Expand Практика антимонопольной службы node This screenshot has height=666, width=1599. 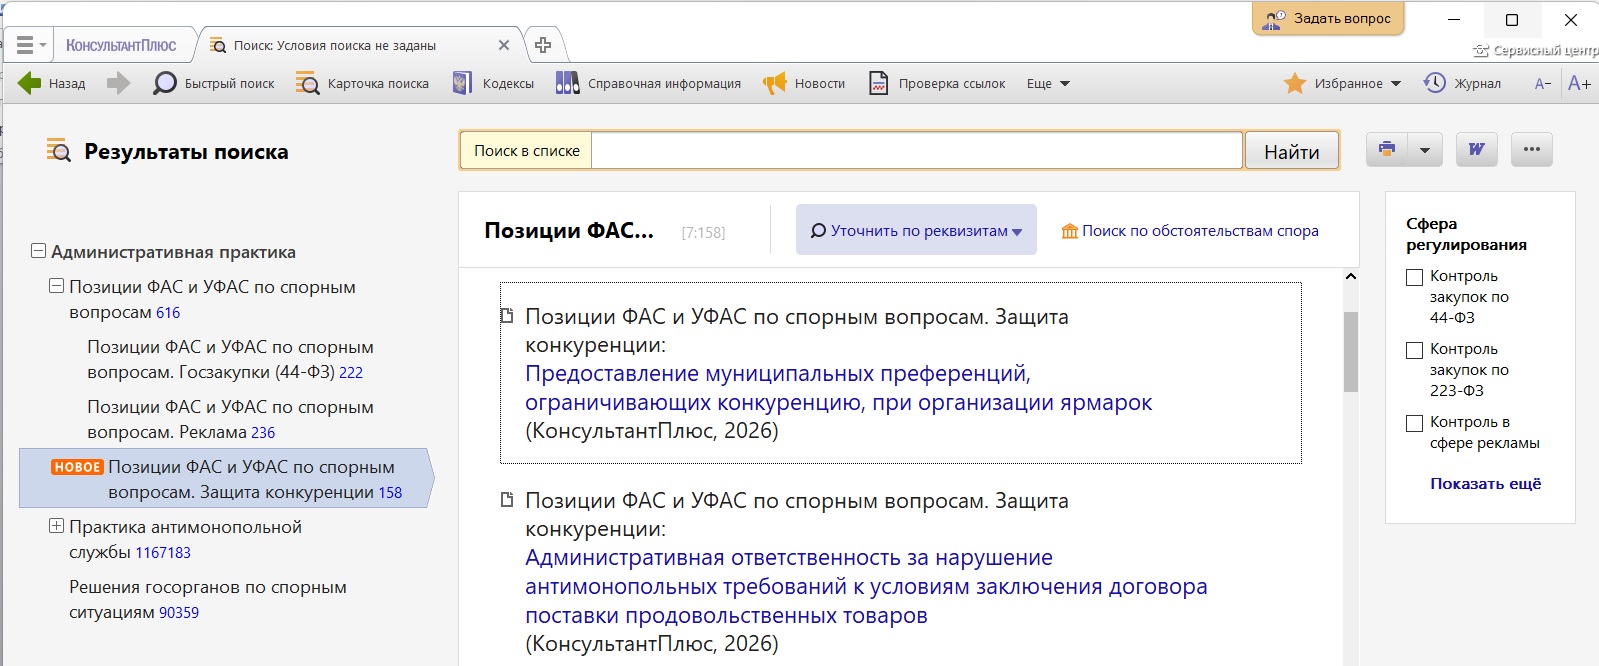[x=56, y=526]
